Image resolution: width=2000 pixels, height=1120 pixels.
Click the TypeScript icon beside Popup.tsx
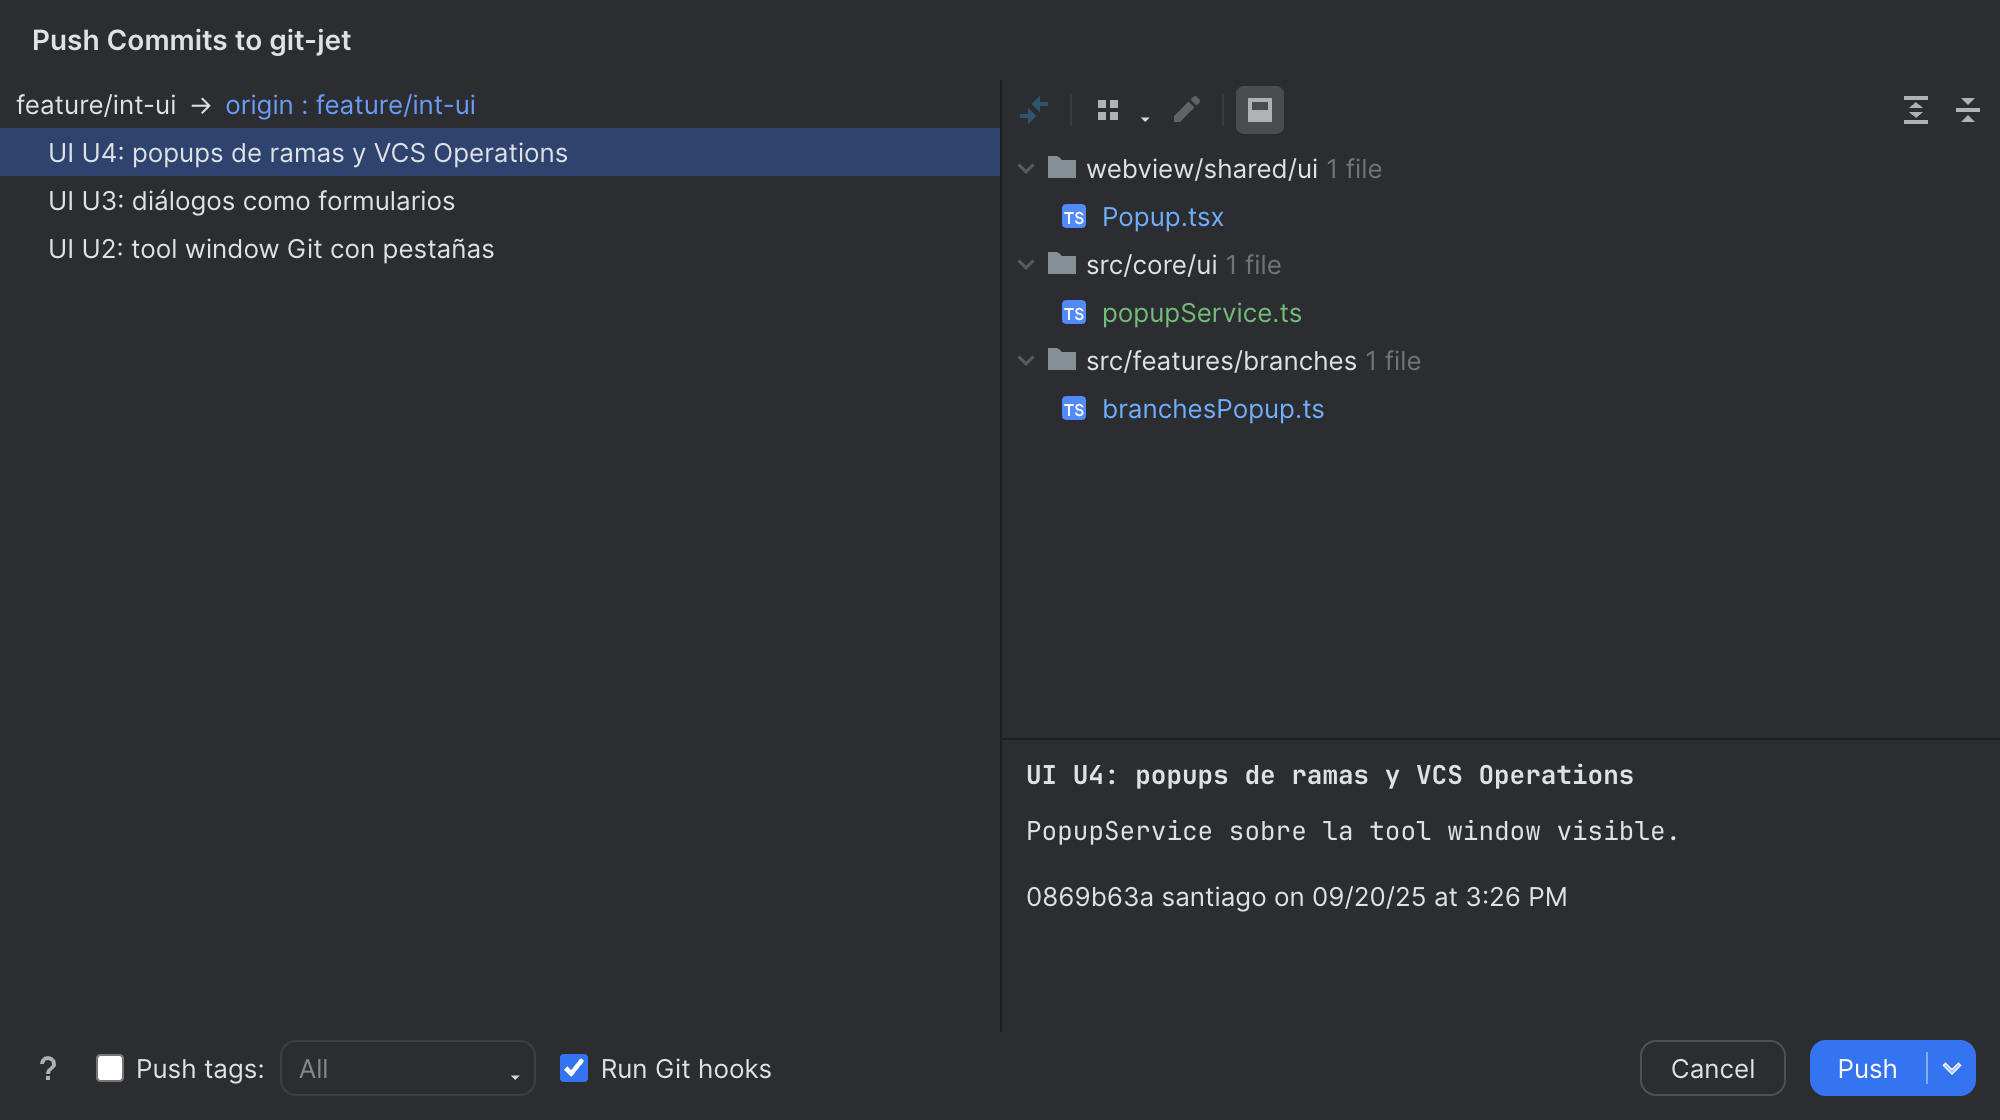click(x=1074, y=217)
